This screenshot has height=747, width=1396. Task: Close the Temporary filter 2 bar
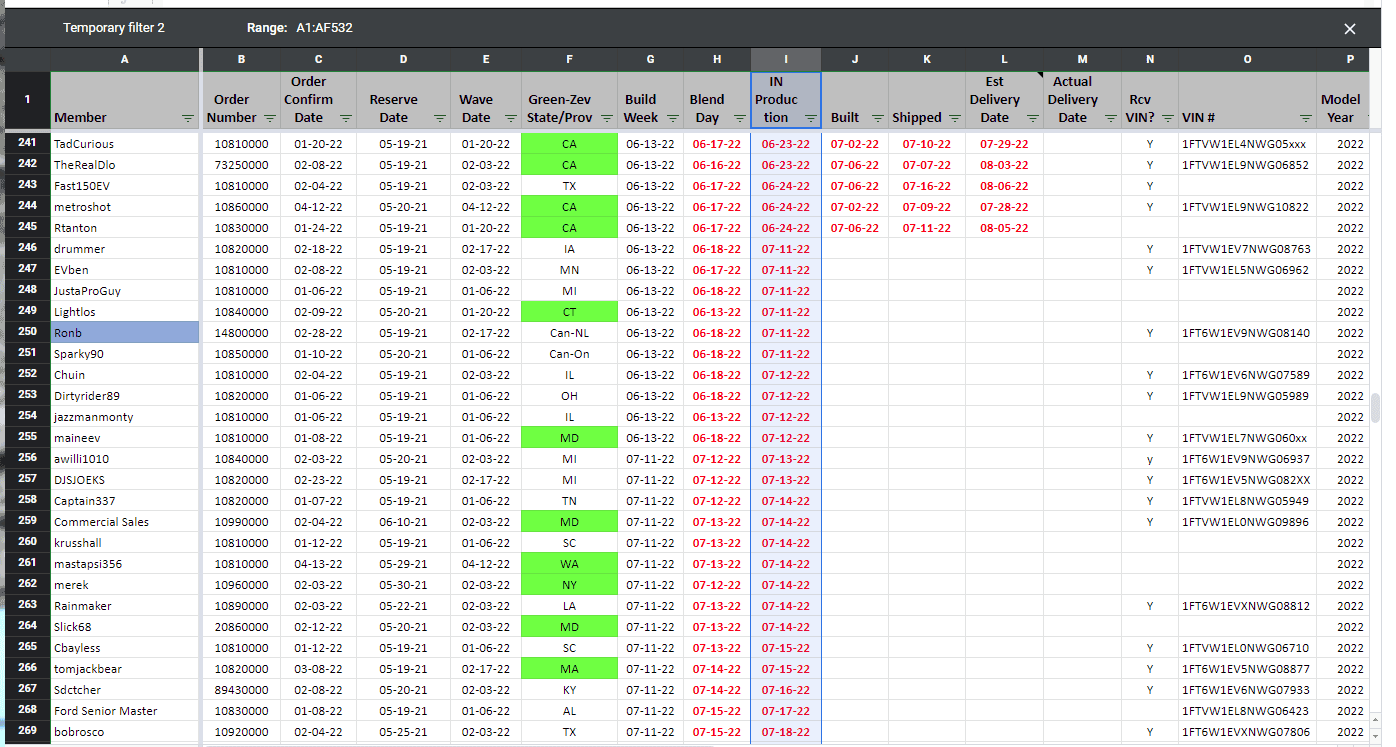1349,29
